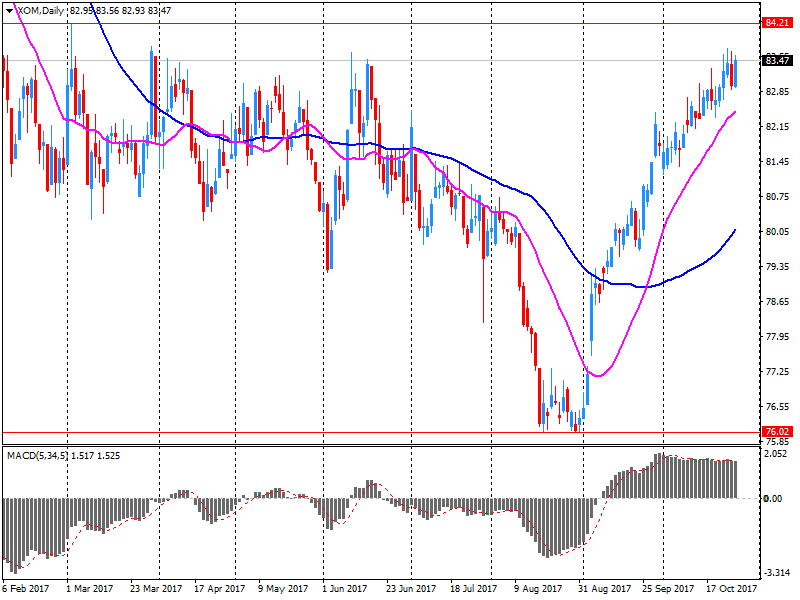The image size is (800, 600).
Task: Click the MACD(5,34,5) indicator label
Action: point(37,456)
